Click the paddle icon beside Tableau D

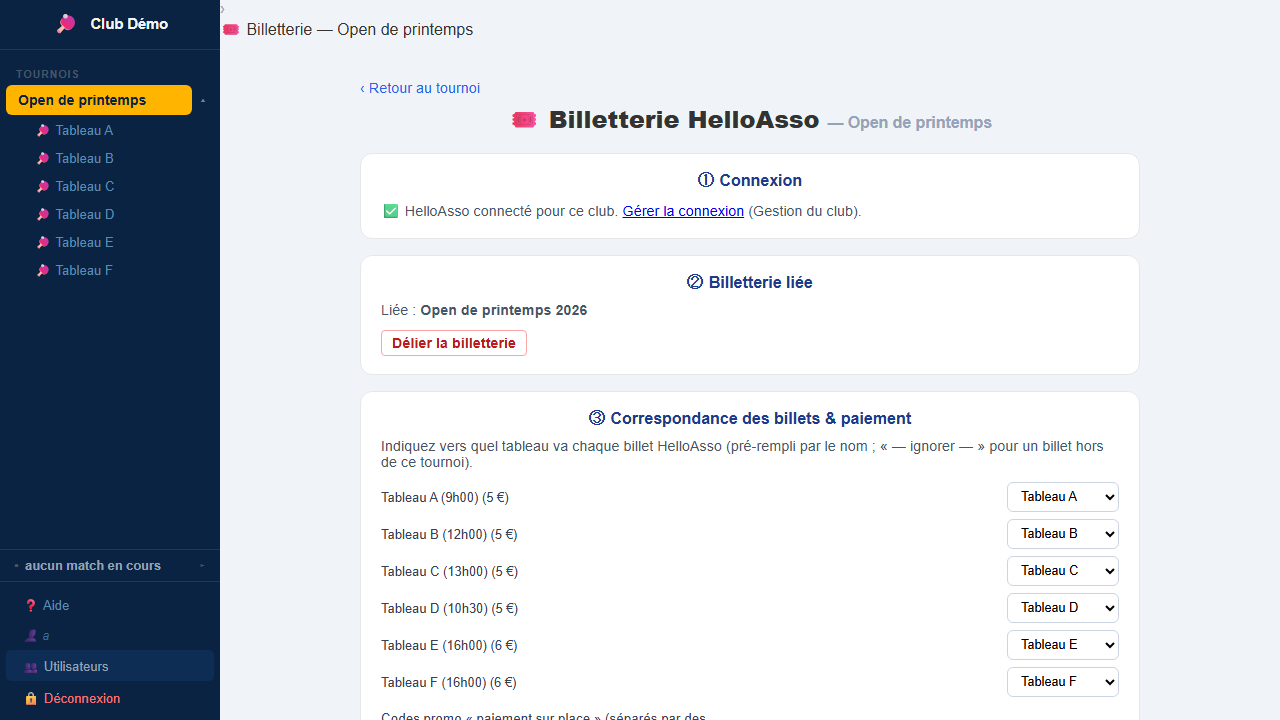coord(43,214)
